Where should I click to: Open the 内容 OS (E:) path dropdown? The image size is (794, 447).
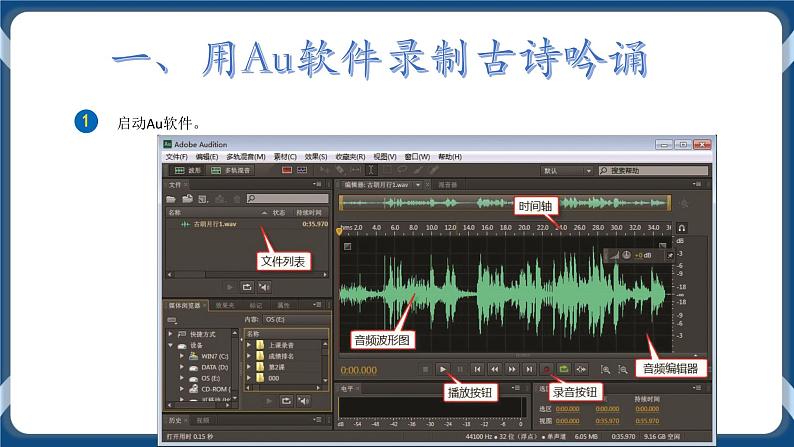tap(296, 319)
